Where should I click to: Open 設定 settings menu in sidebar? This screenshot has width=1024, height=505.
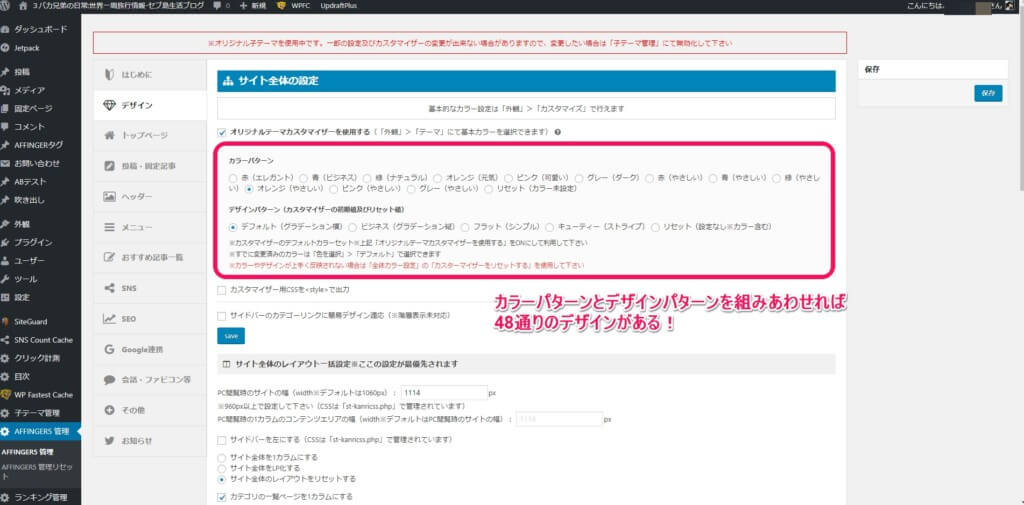pos(40,297)
